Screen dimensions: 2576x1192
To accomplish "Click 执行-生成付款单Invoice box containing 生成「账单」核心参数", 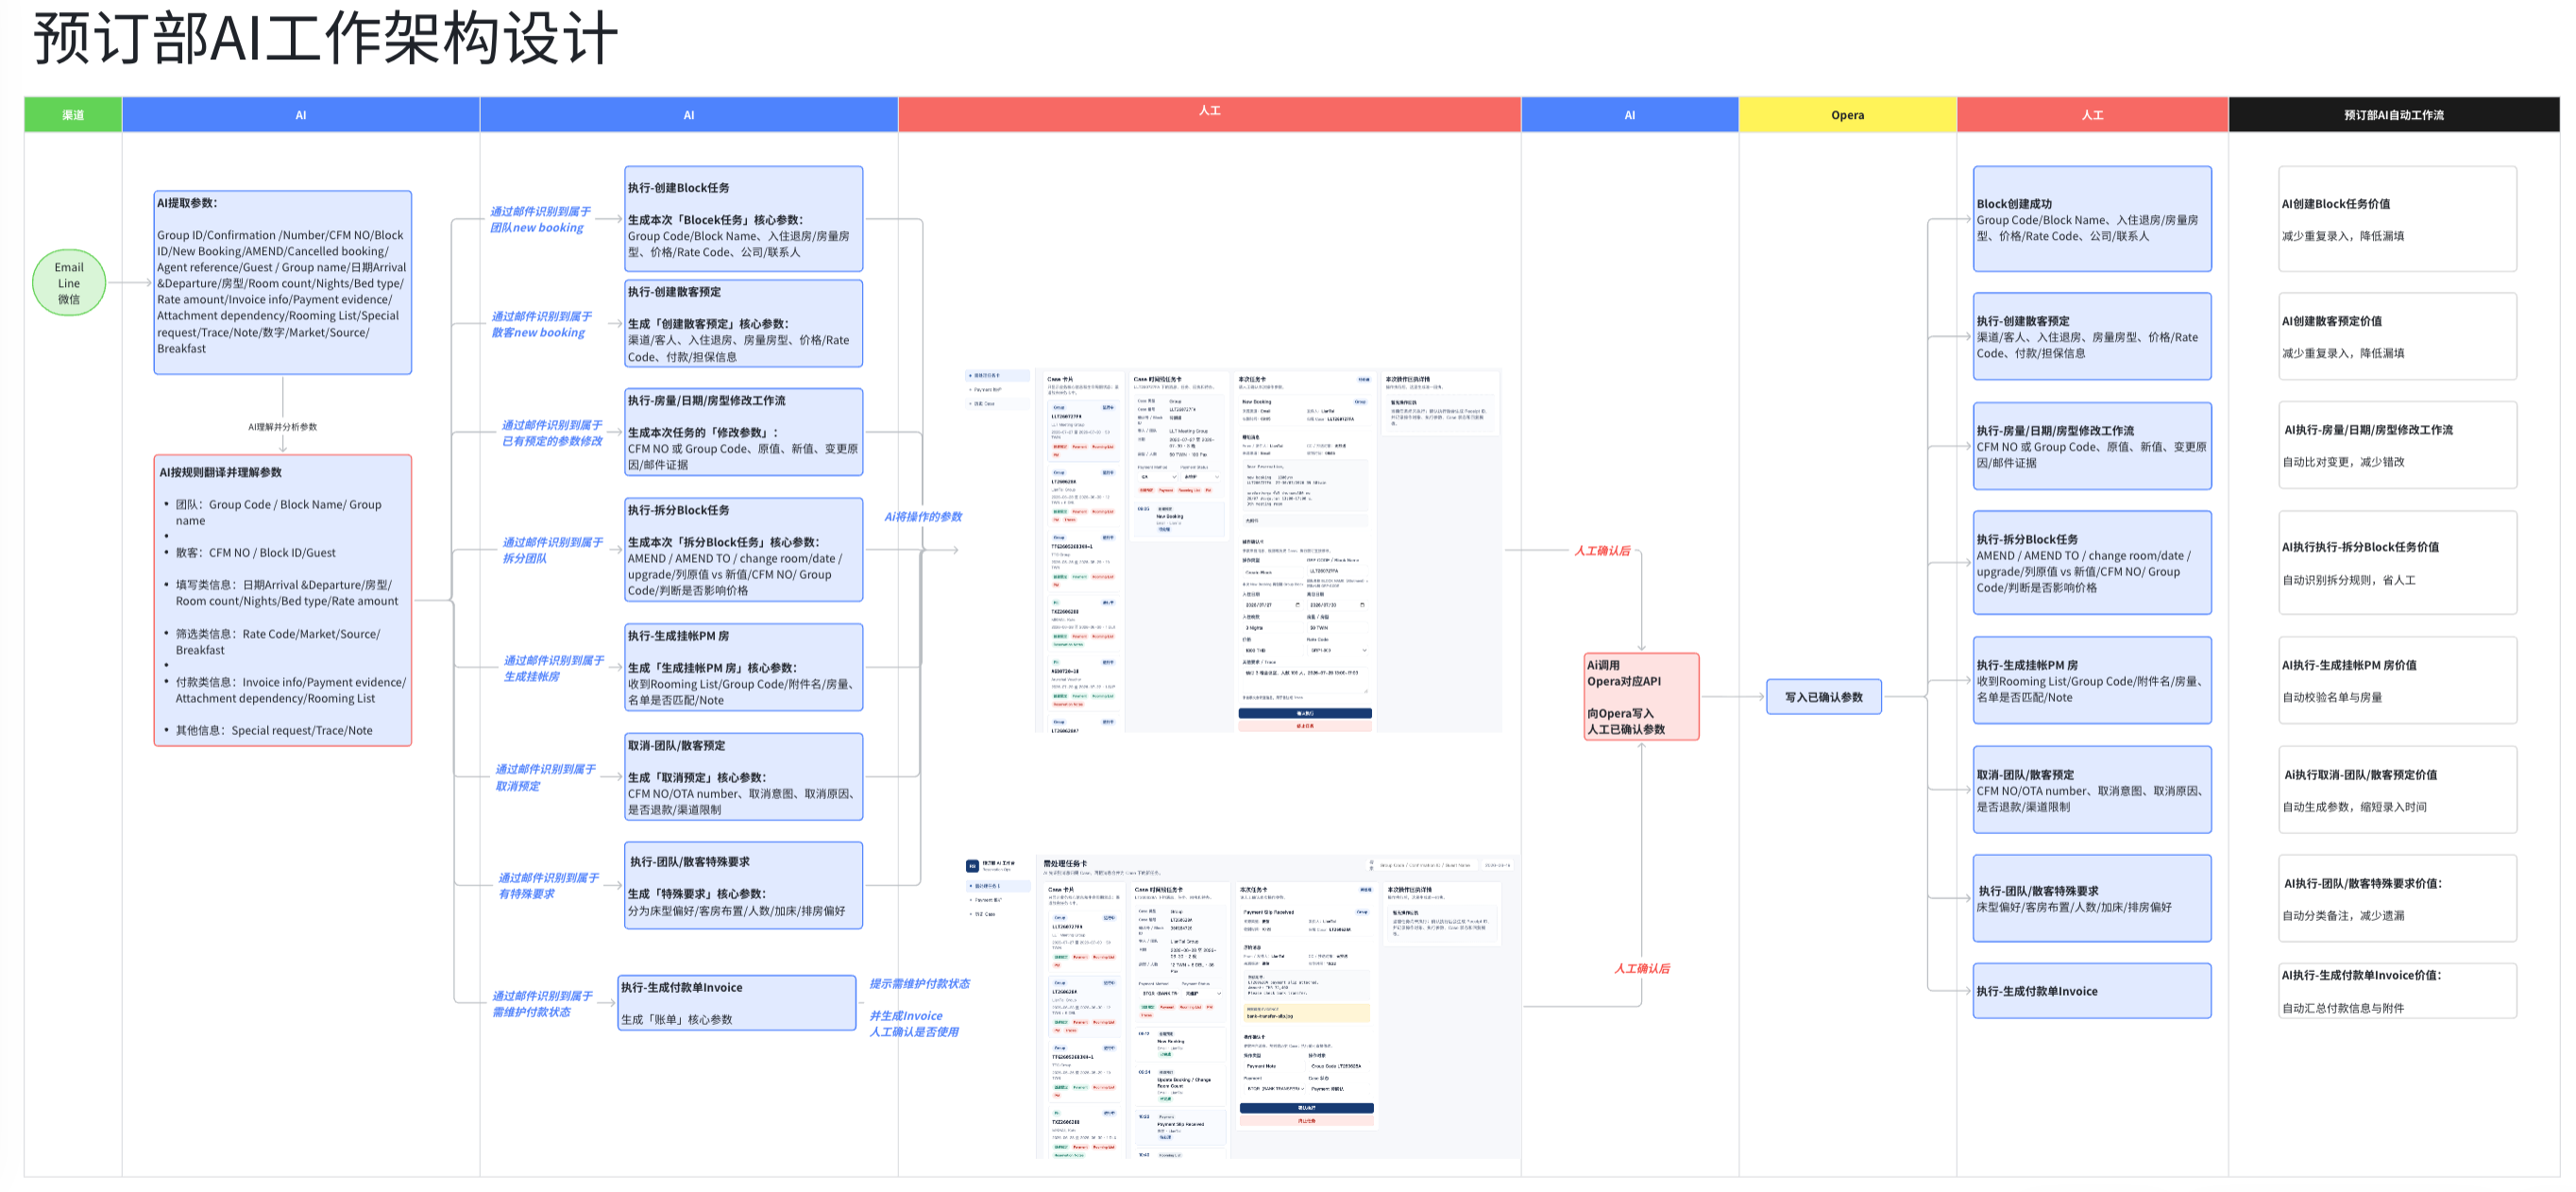I will [x=737, y=1003].
